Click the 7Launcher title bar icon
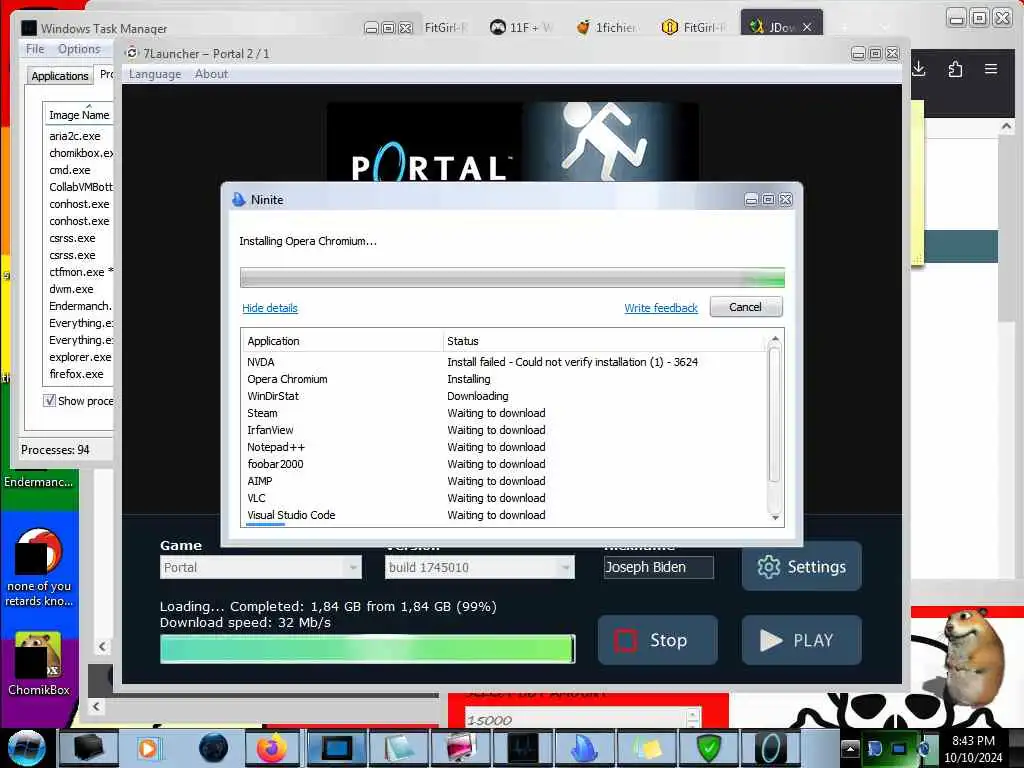This screenshot has width=1024, height=768. (132, 53)
